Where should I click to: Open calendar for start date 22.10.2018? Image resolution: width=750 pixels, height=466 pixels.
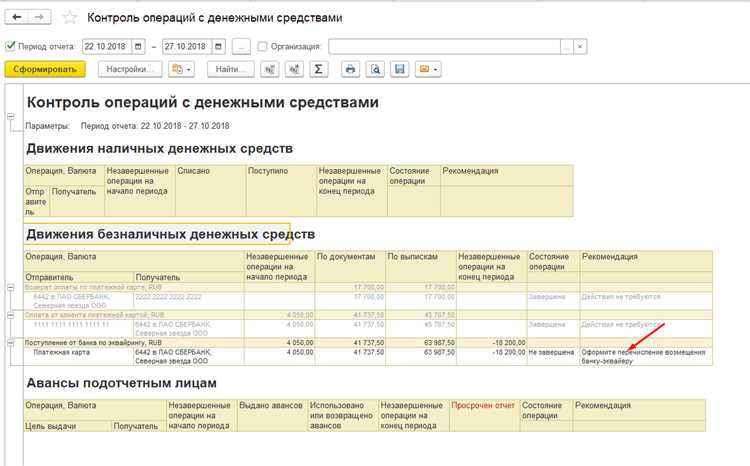pyautogui.click(x=138, y=46)
